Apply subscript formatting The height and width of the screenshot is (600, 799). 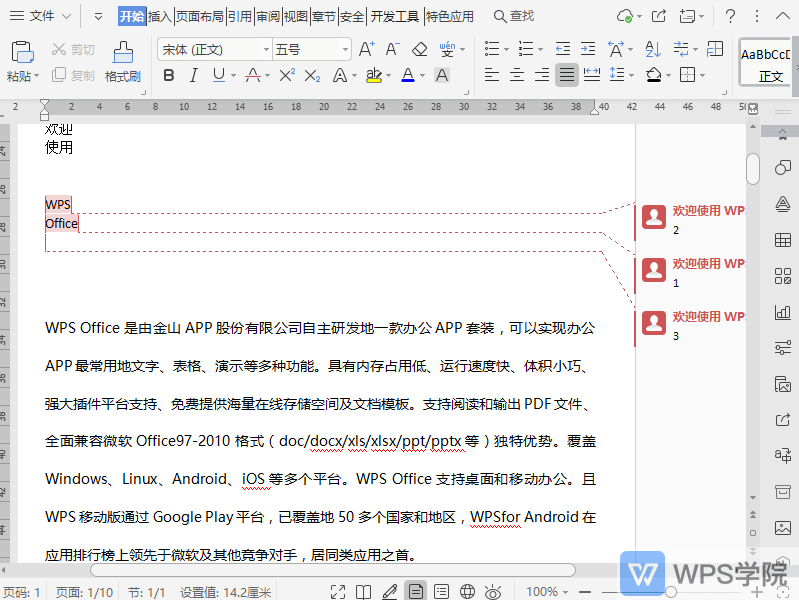point(312,75)
